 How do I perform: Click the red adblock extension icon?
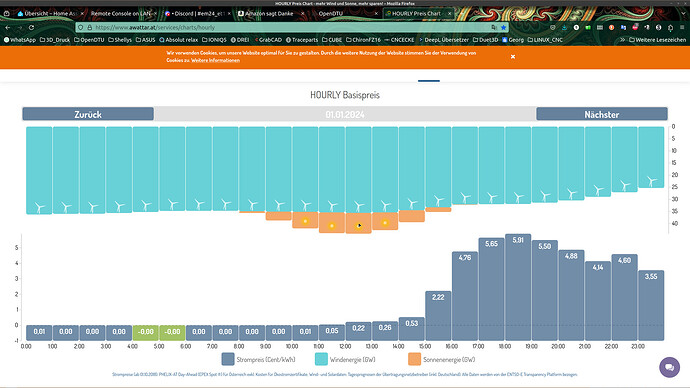click(x=635, y=27)
